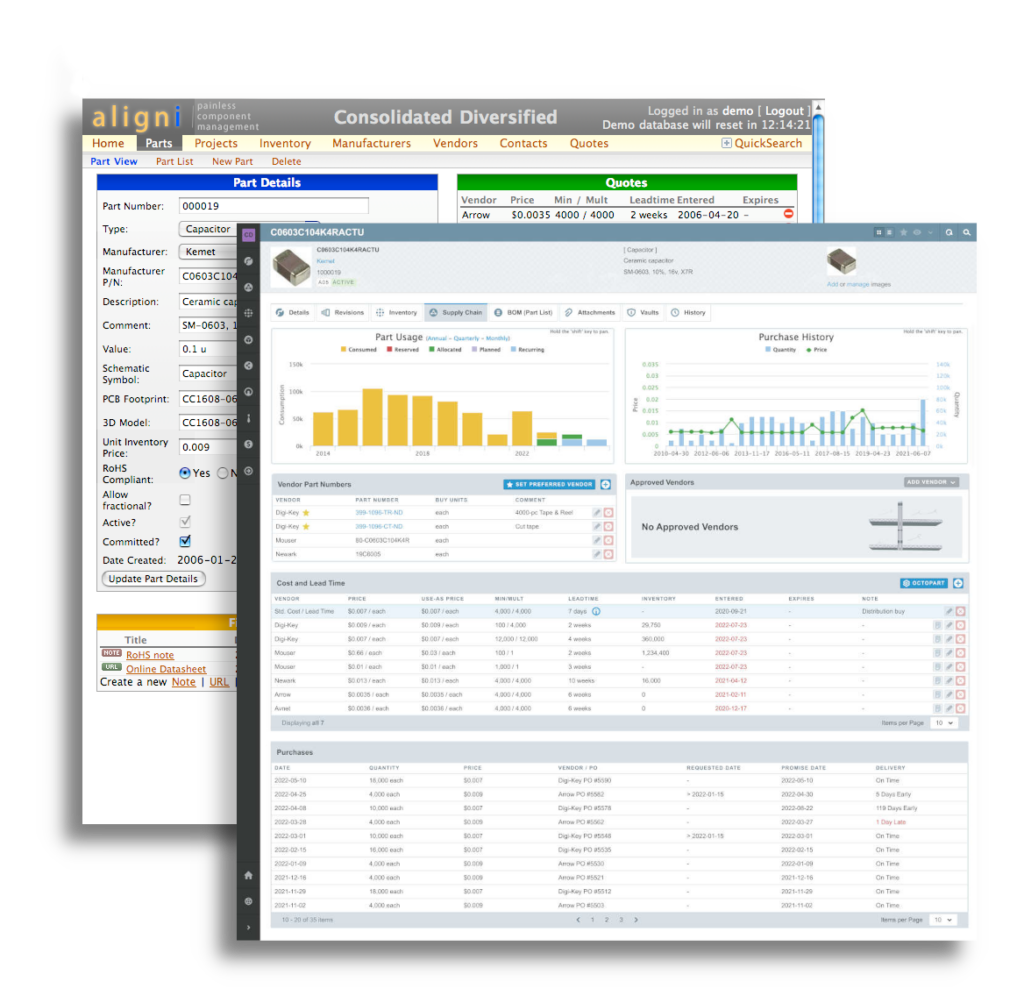Go to the Vaults tab
The width and height of the screenshot is (1024, 1003).
click(643, 313)
